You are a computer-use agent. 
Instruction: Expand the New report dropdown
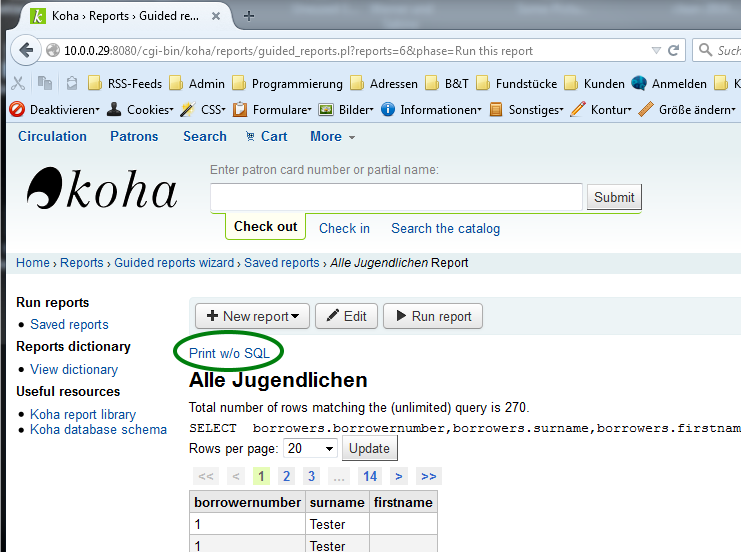point(252,316)
